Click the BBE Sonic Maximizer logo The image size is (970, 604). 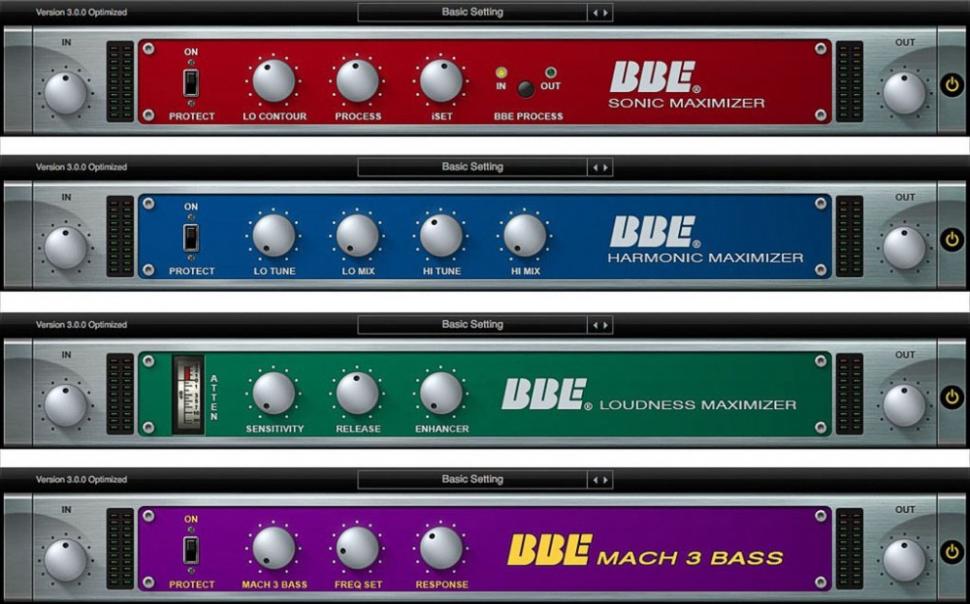(685, 85)
